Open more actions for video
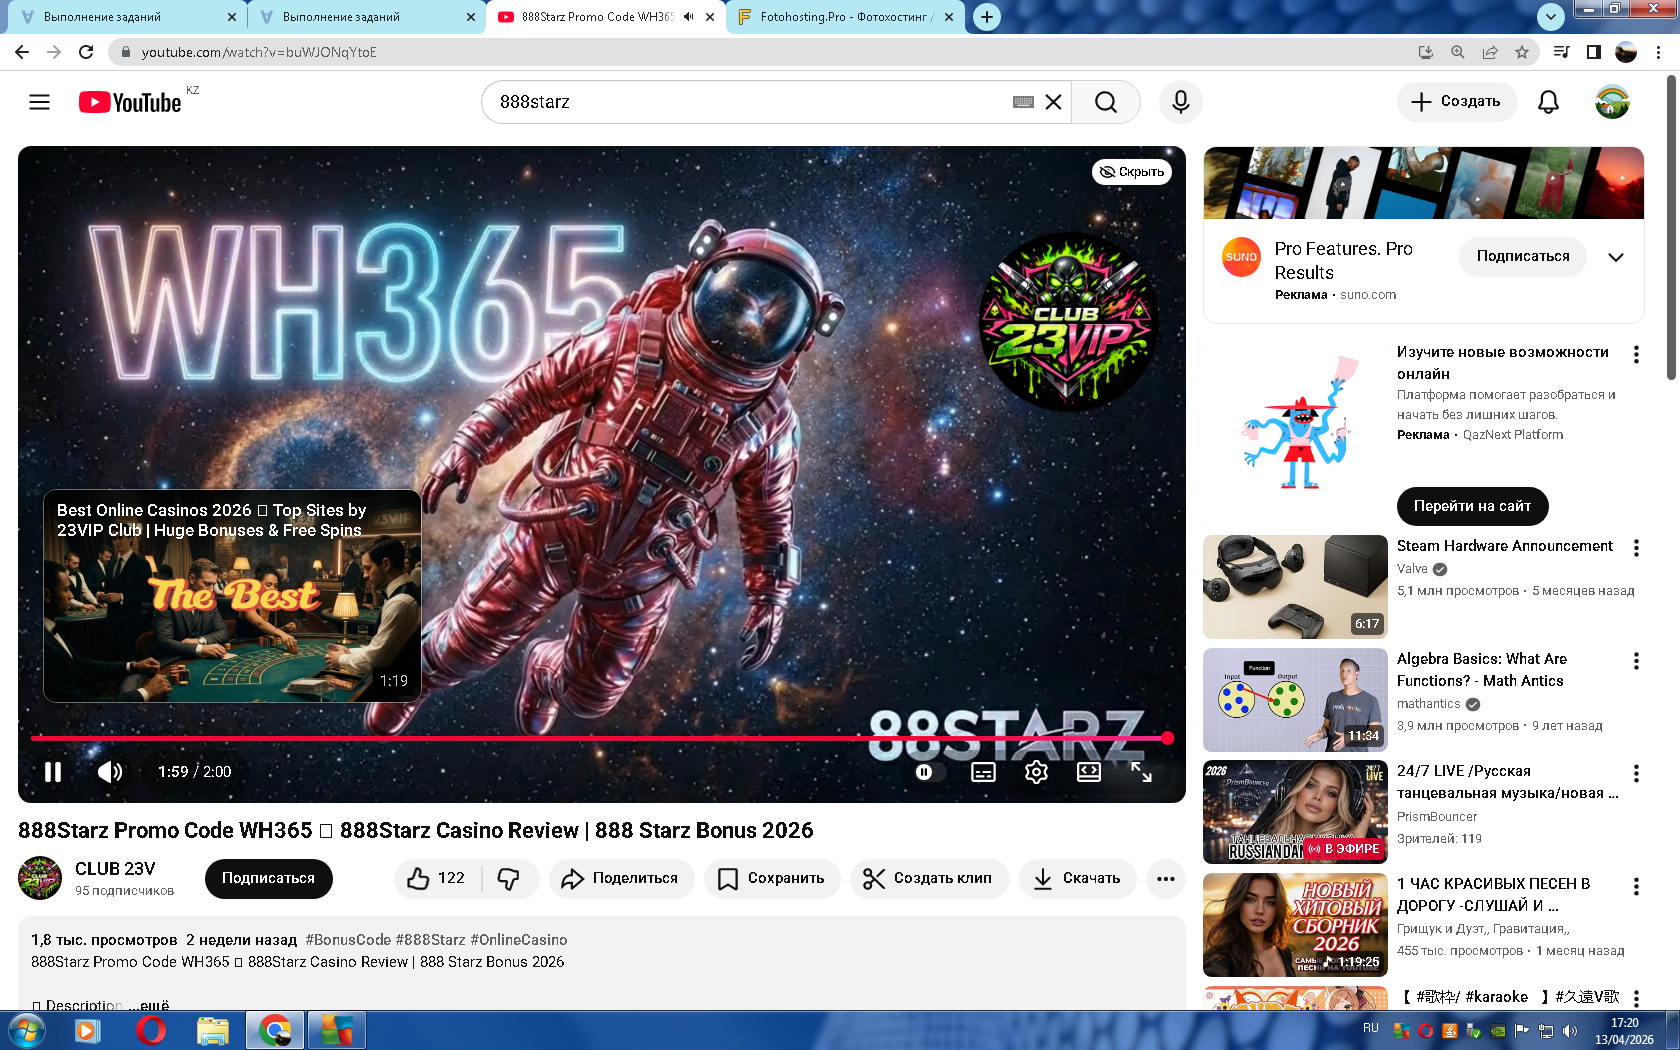This screenshot has height=1050, width=1680. click(x=1165, y=878)
